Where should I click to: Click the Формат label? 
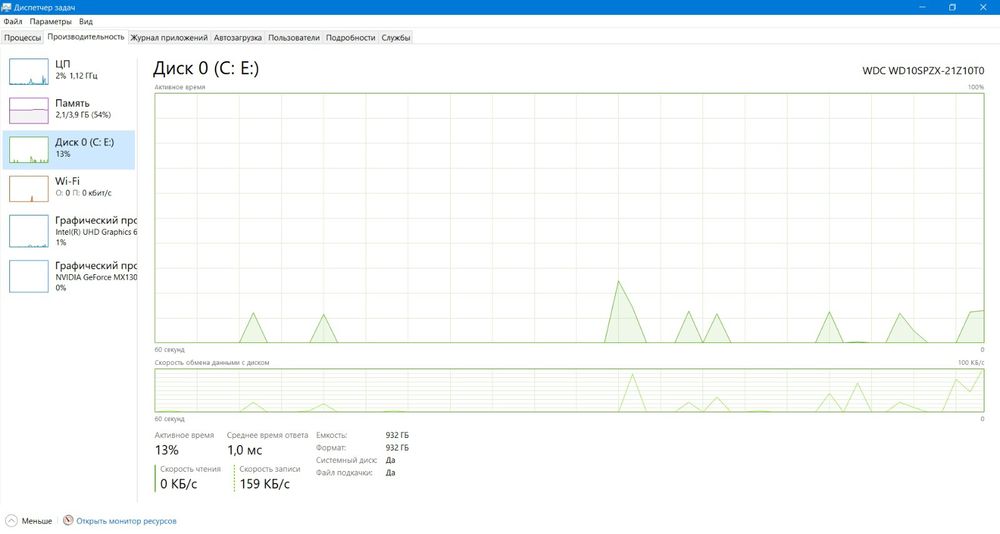coord(330,448)
